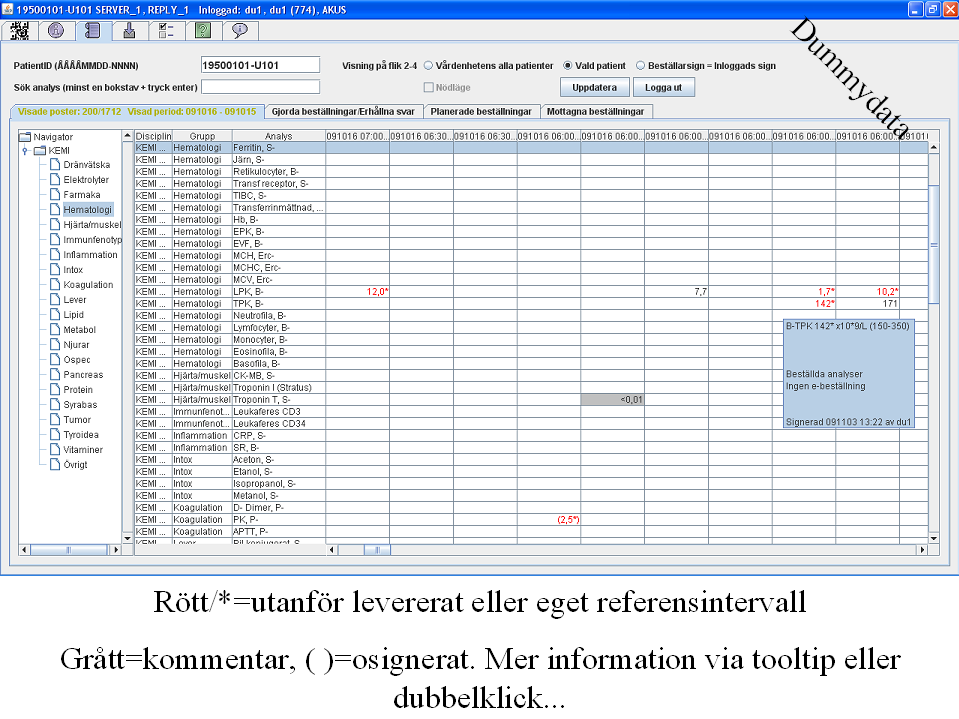Screen dimensions: 959x719
Task: Select the Visade poster tab
Action: [x=137, y=111]
